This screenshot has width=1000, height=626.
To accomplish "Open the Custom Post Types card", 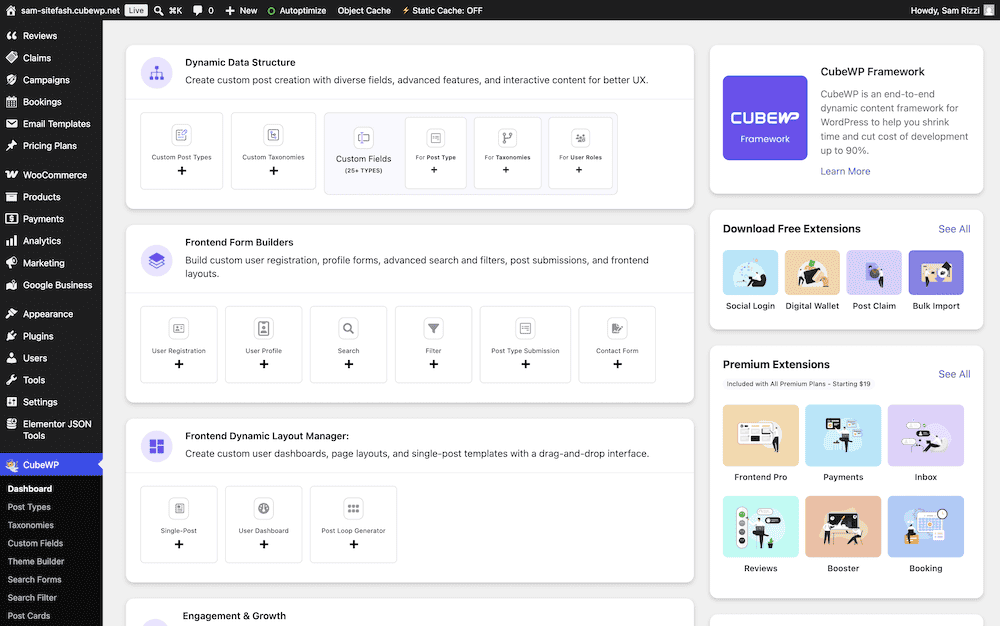I will tap(182, 151).
